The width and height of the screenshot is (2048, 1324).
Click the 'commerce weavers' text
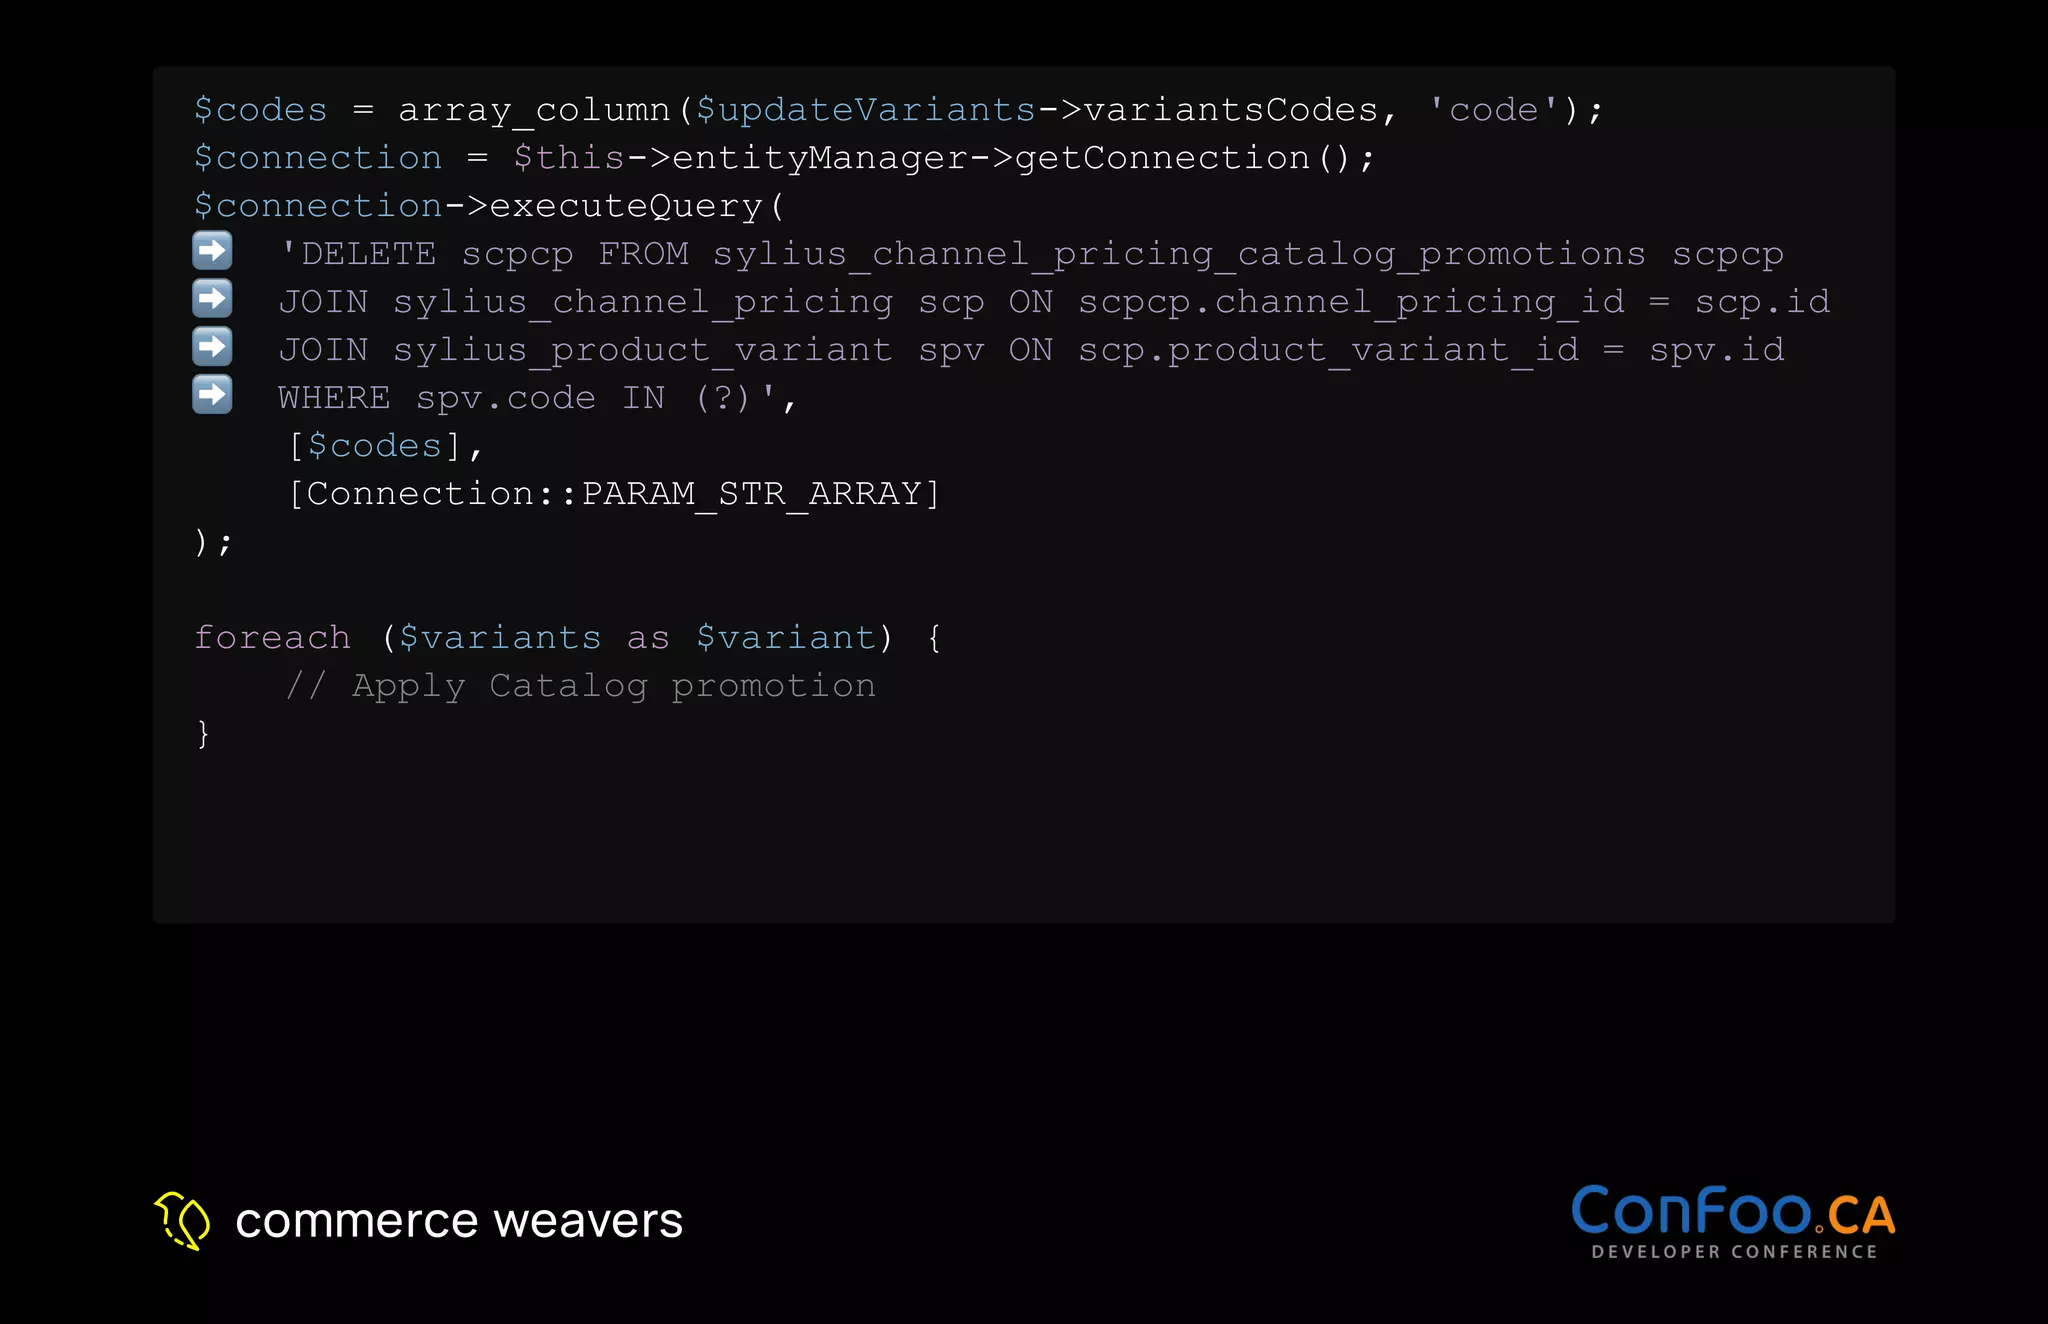point(459,1221)
